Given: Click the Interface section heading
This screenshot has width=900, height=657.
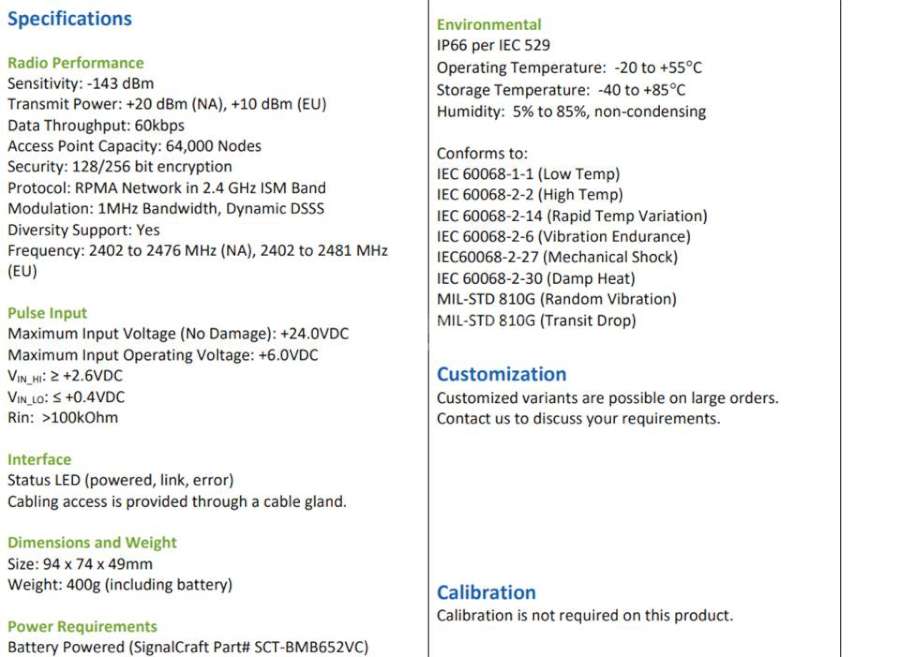Looking at the screenshot, I should (40, 460).
